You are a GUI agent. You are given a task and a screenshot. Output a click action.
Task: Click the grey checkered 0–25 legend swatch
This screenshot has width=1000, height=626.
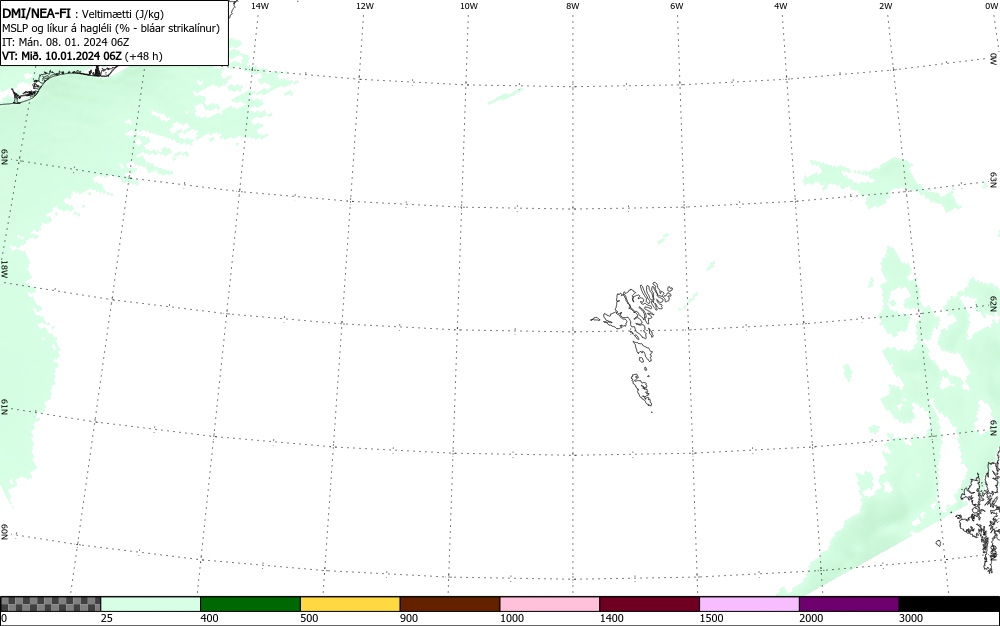(50, 604)
